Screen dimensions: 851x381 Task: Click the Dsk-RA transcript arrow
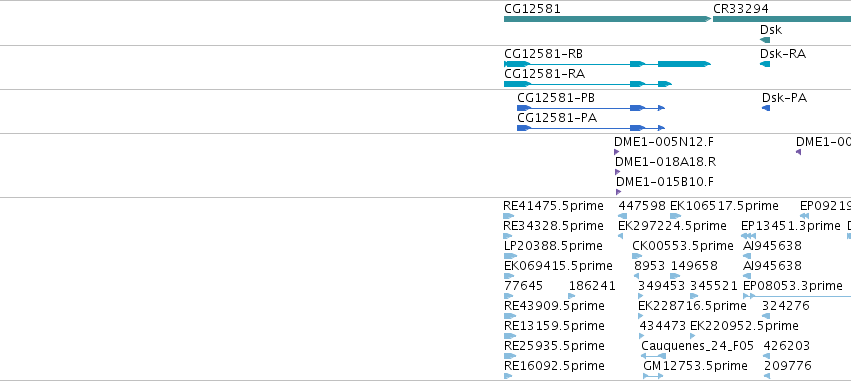point(765,64)
